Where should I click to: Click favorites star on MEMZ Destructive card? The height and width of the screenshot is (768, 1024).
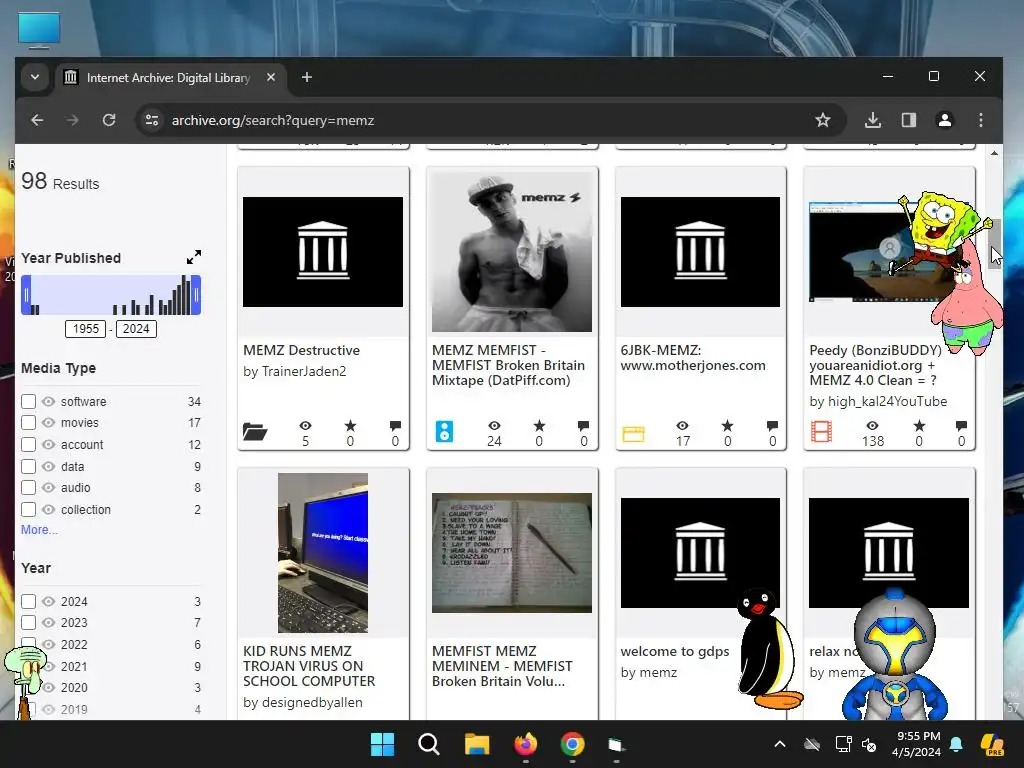[350, 426]
